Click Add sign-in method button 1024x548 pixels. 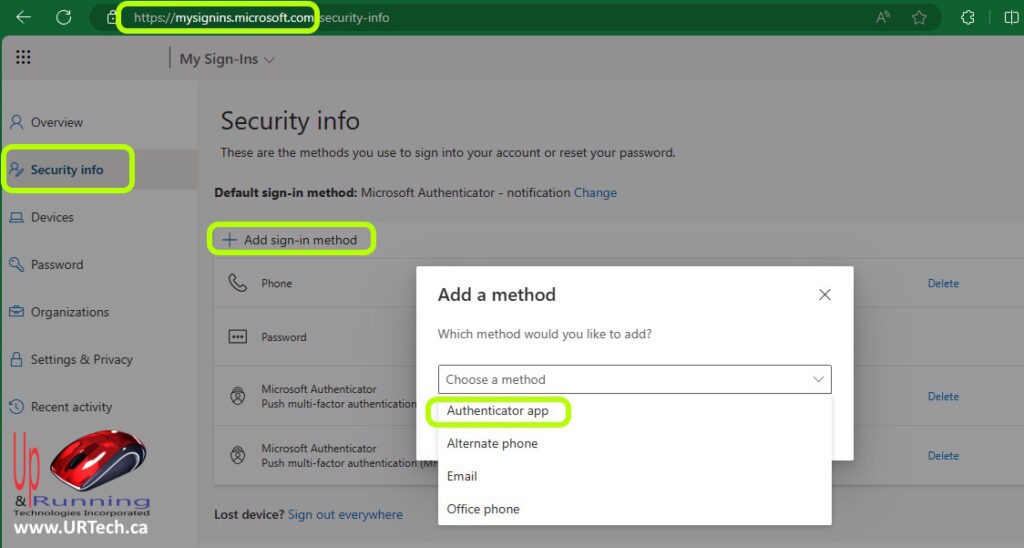(290, 240)
